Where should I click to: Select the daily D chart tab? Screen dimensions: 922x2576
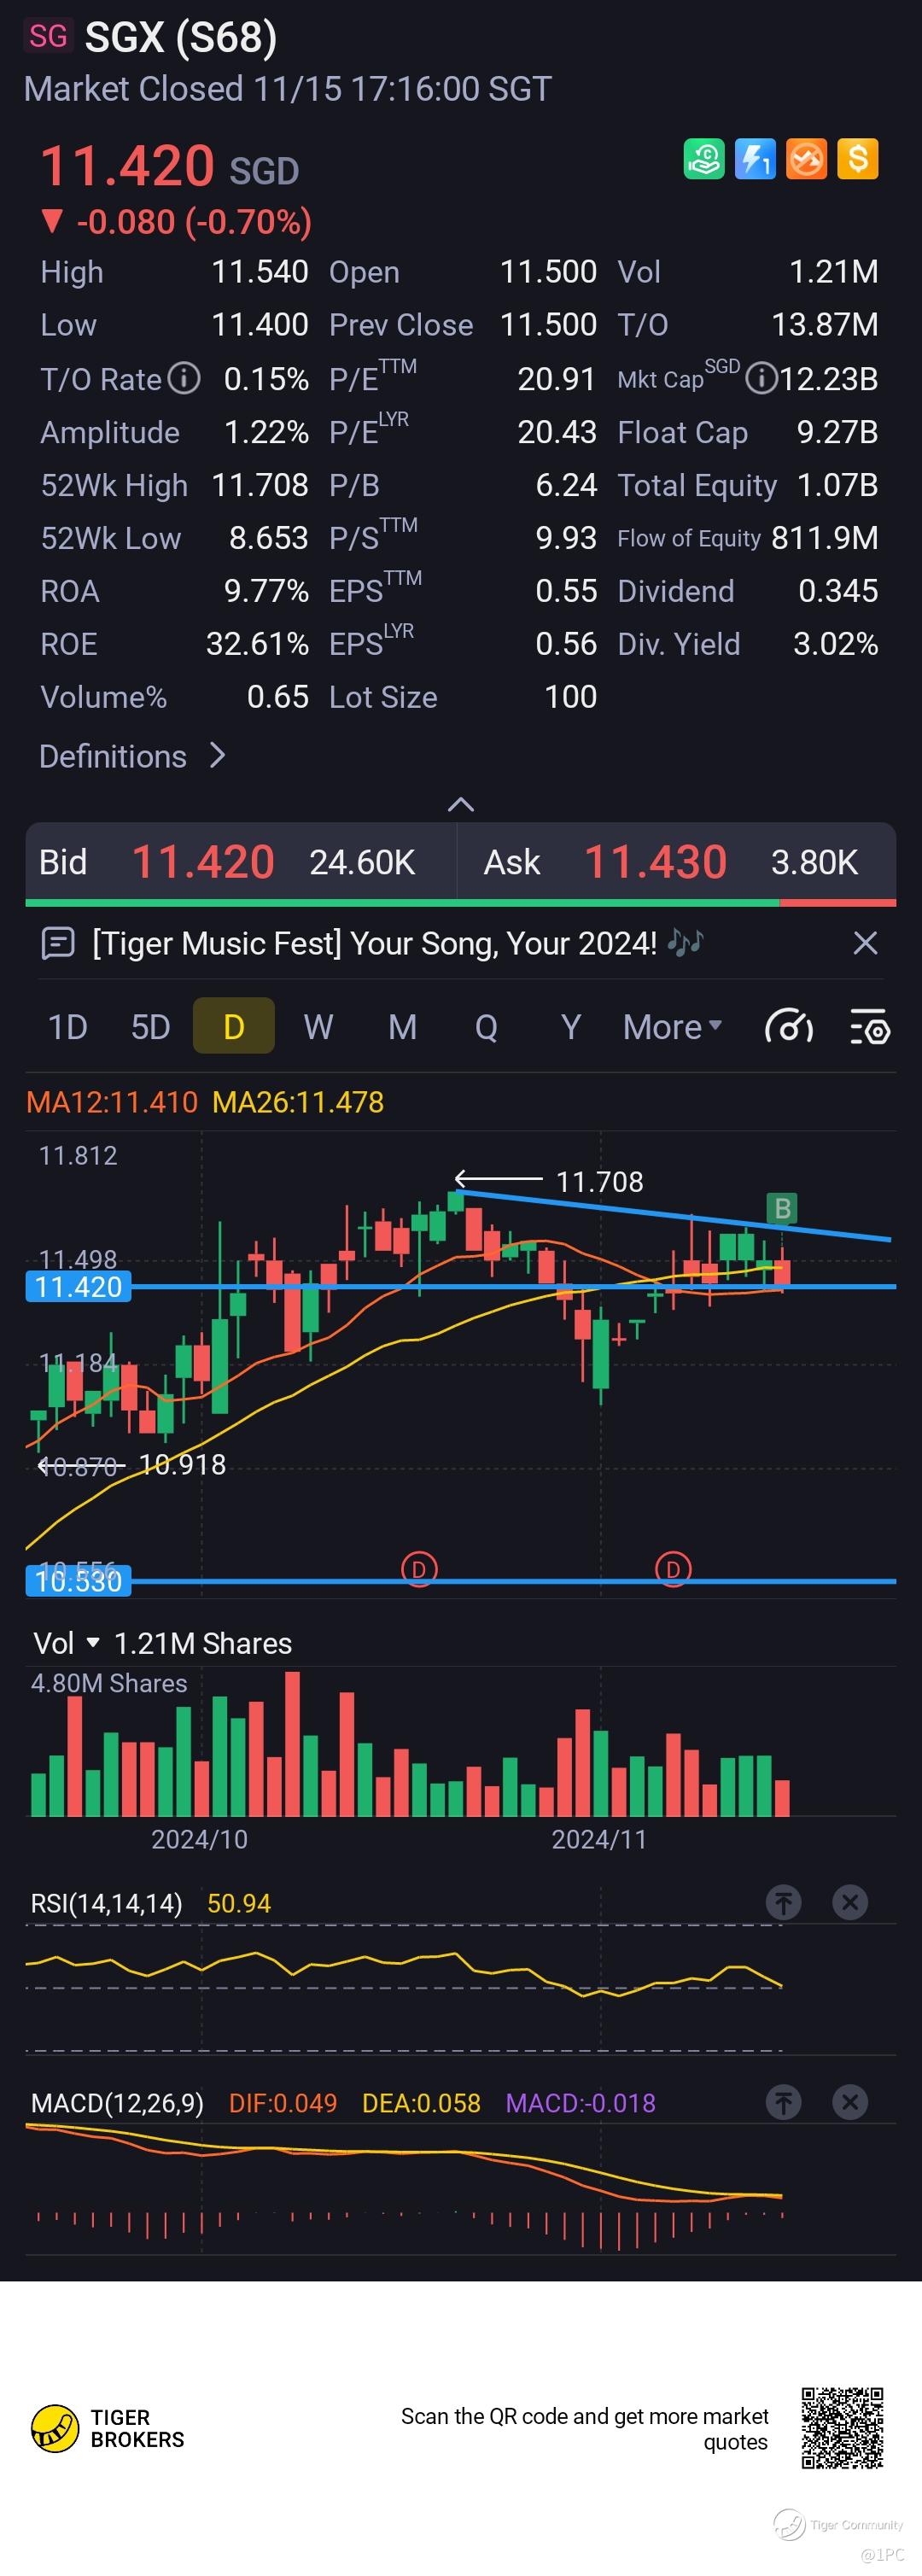(234, 1026)
